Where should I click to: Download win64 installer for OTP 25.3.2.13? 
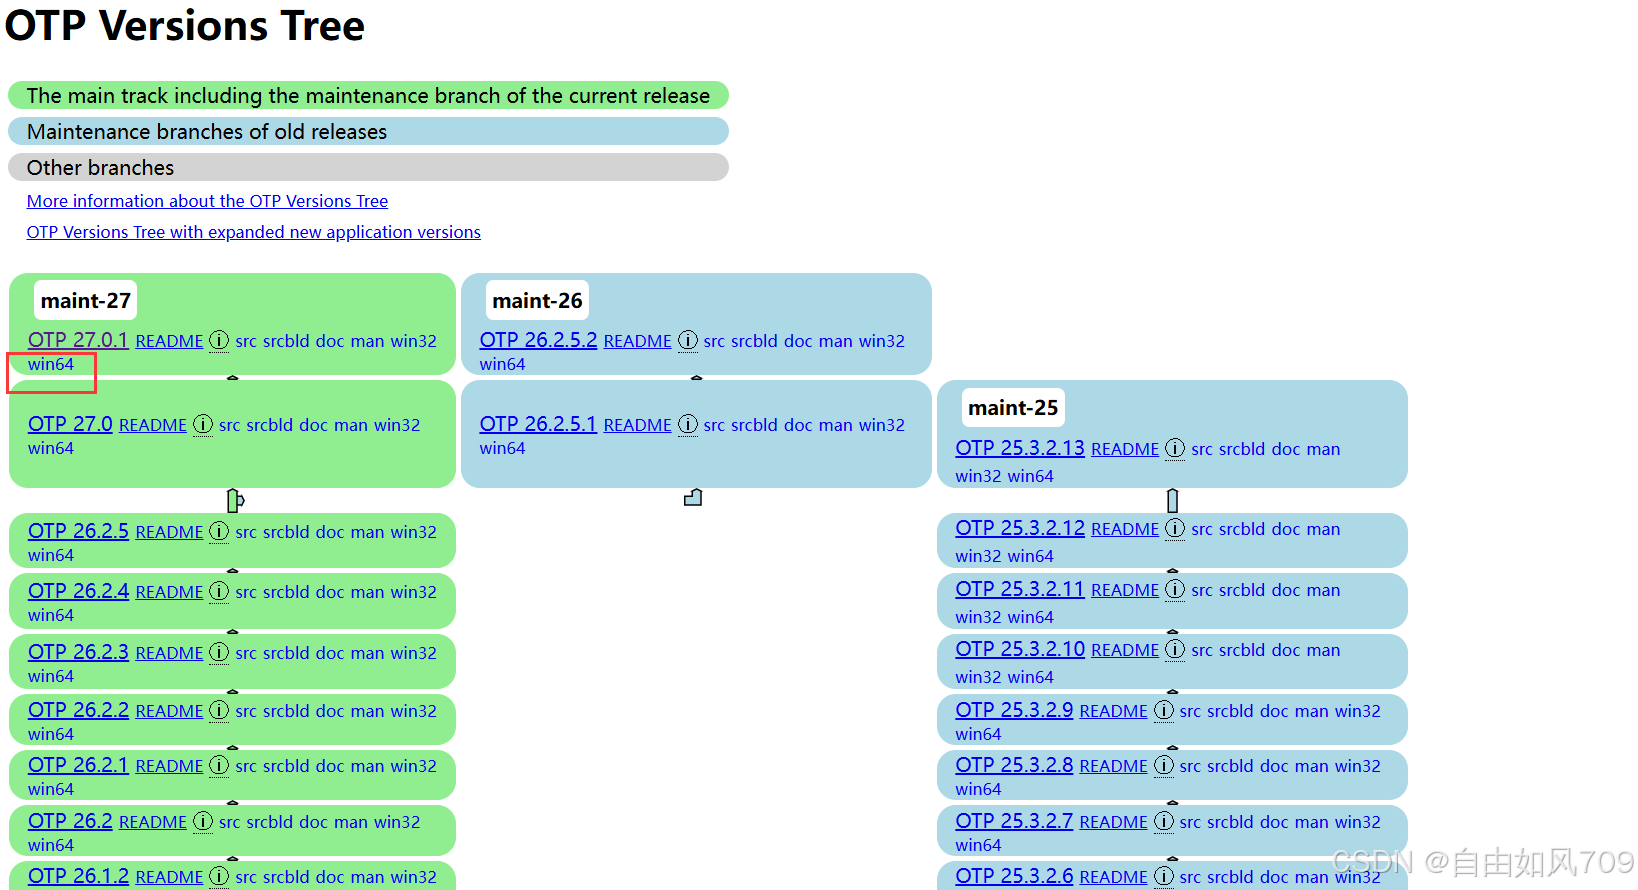(1031, 476)
